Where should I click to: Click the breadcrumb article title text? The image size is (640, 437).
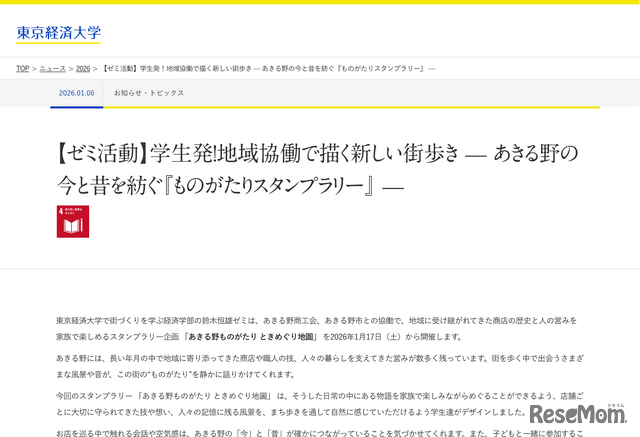pyautogui.click(x=268, y=69)
